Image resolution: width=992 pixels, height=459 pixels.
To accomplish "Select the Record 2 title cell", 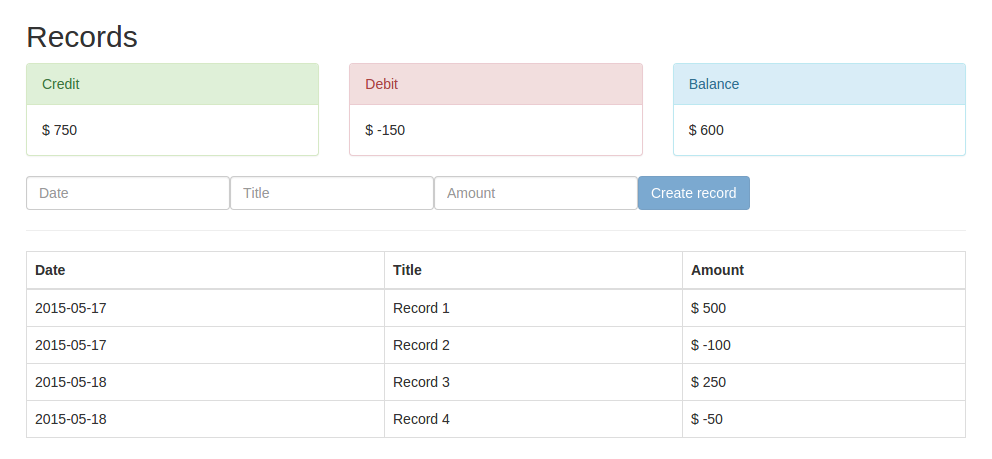I will [421, 345].
